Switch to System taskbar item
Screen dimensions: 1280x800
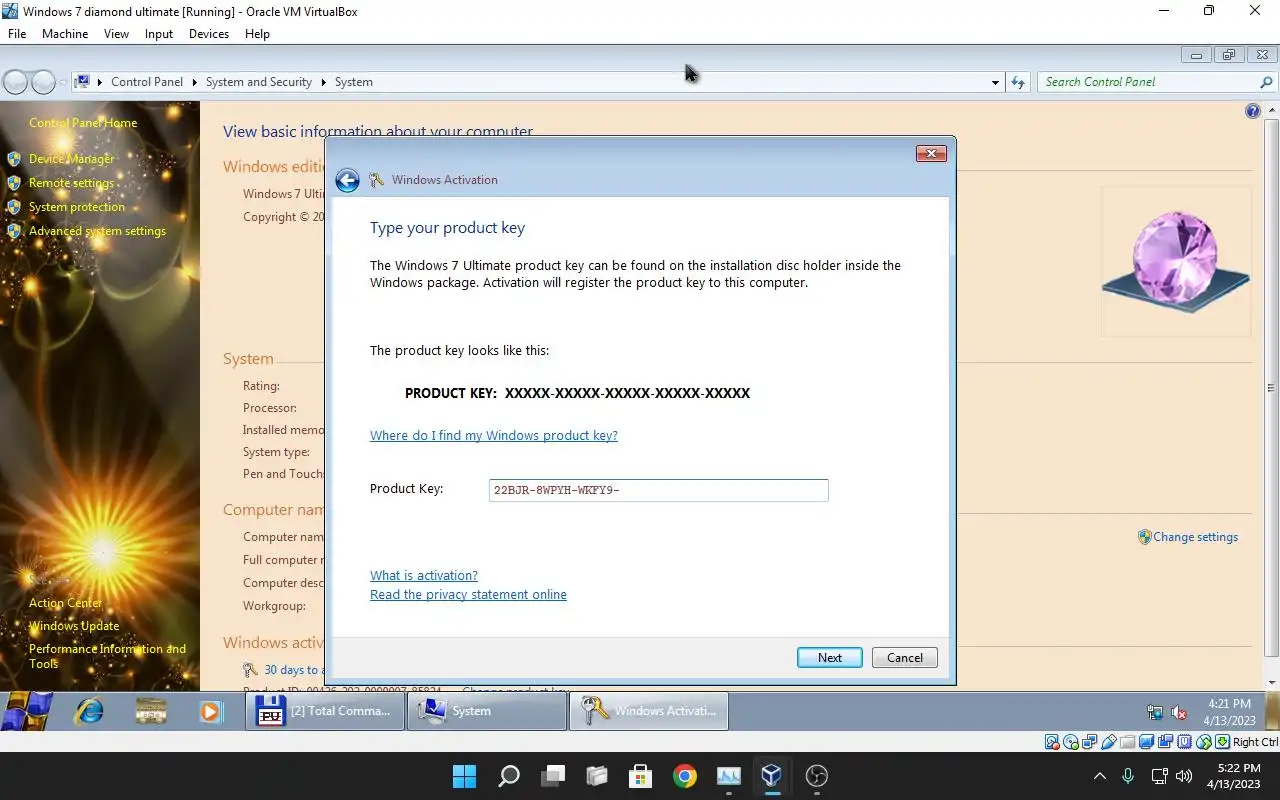click(x=487, y=711)
